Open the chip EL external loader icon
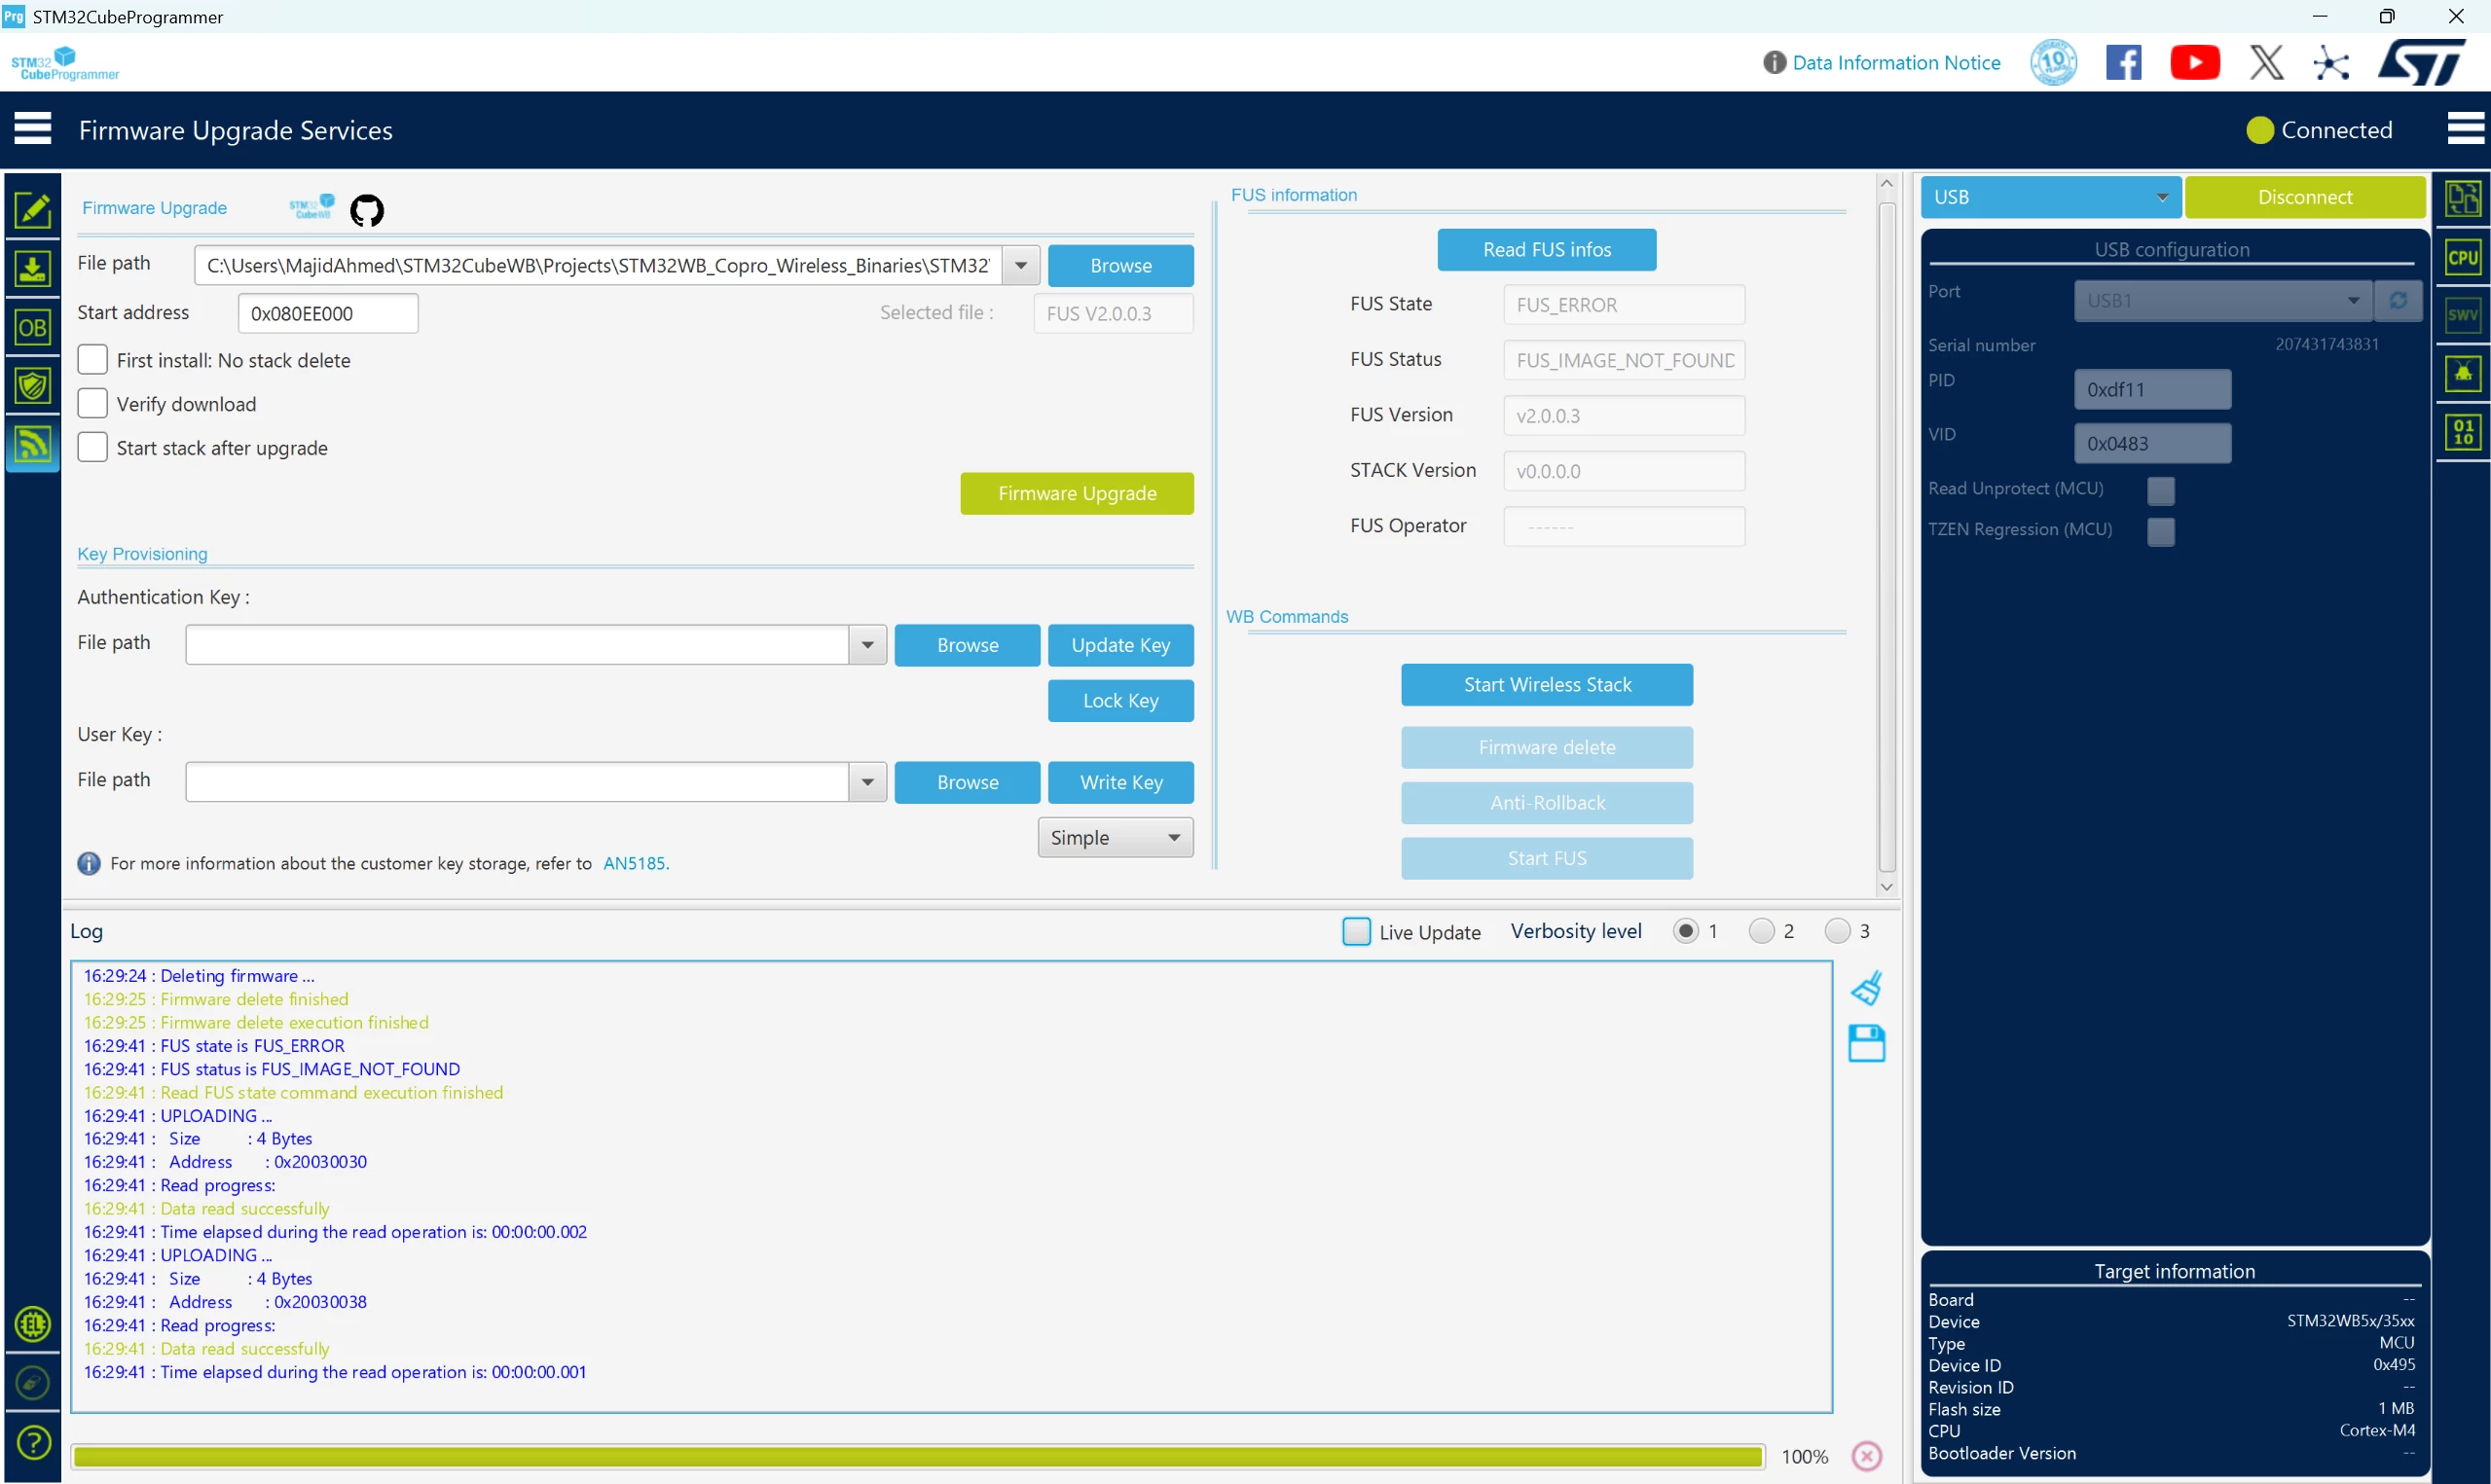The image size is (2491, 1484). tap(33, 1324)
